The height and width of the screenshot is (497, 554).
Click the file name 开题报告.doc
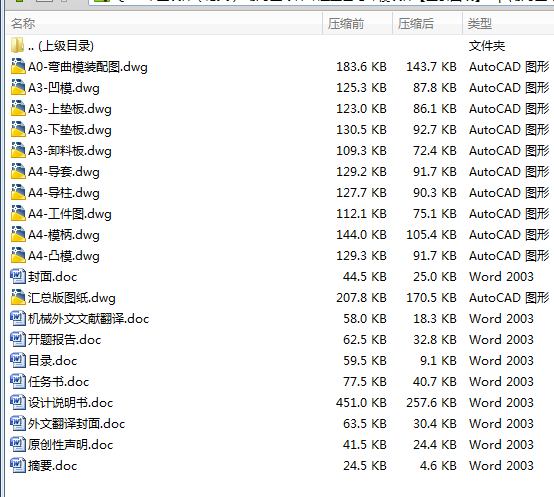[x=64, y=340]
